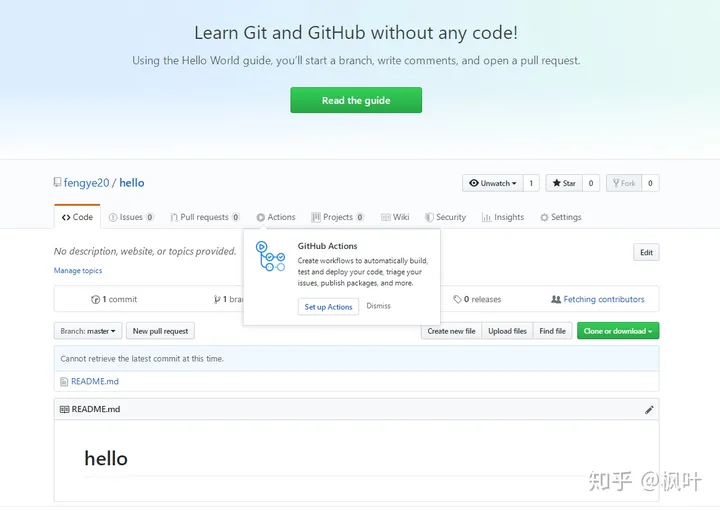Click the New pull request button

(160, 331)
